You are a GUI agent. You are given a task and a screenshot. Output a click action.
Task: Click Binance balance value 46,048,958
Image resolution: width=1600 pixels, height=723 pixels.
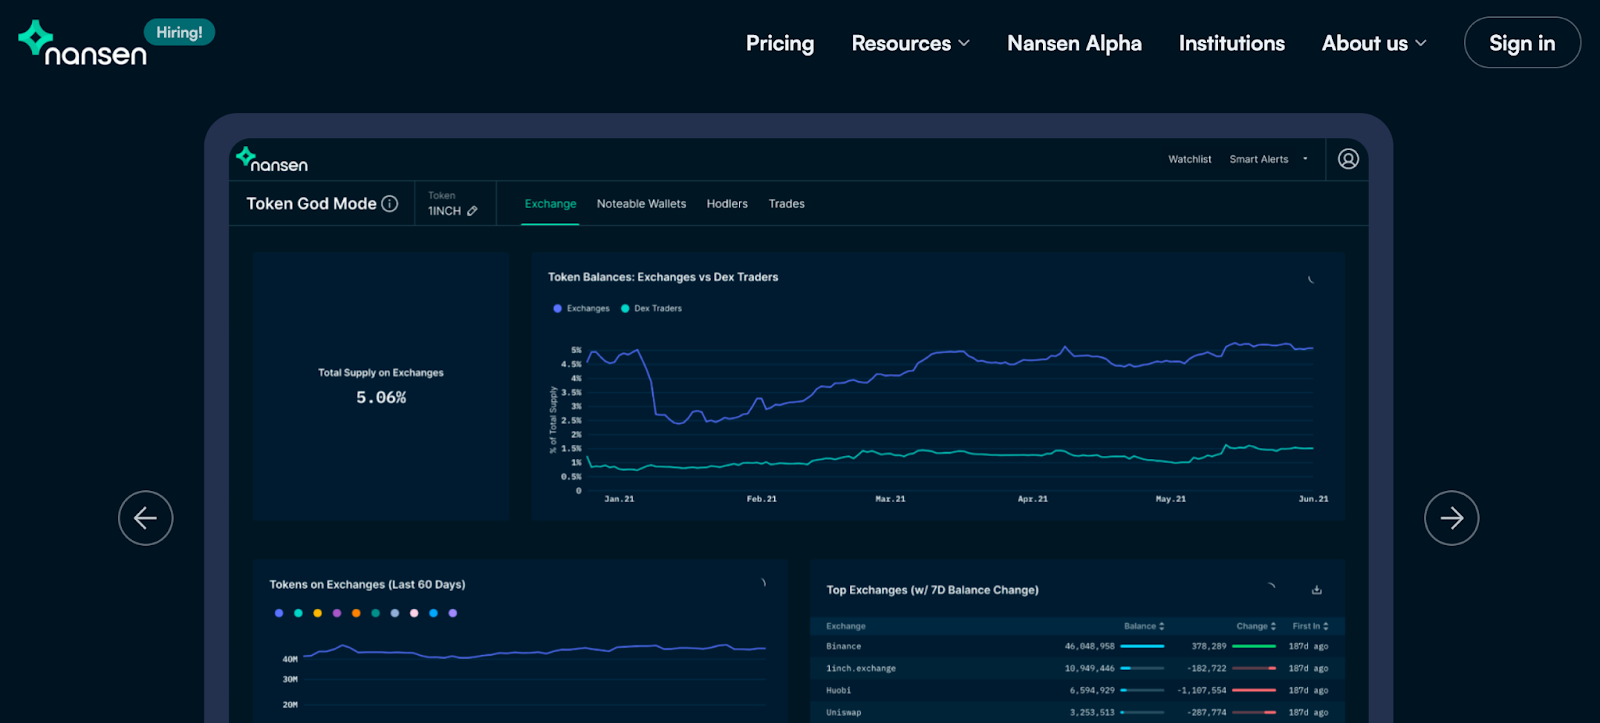(x=1089, y=646)
